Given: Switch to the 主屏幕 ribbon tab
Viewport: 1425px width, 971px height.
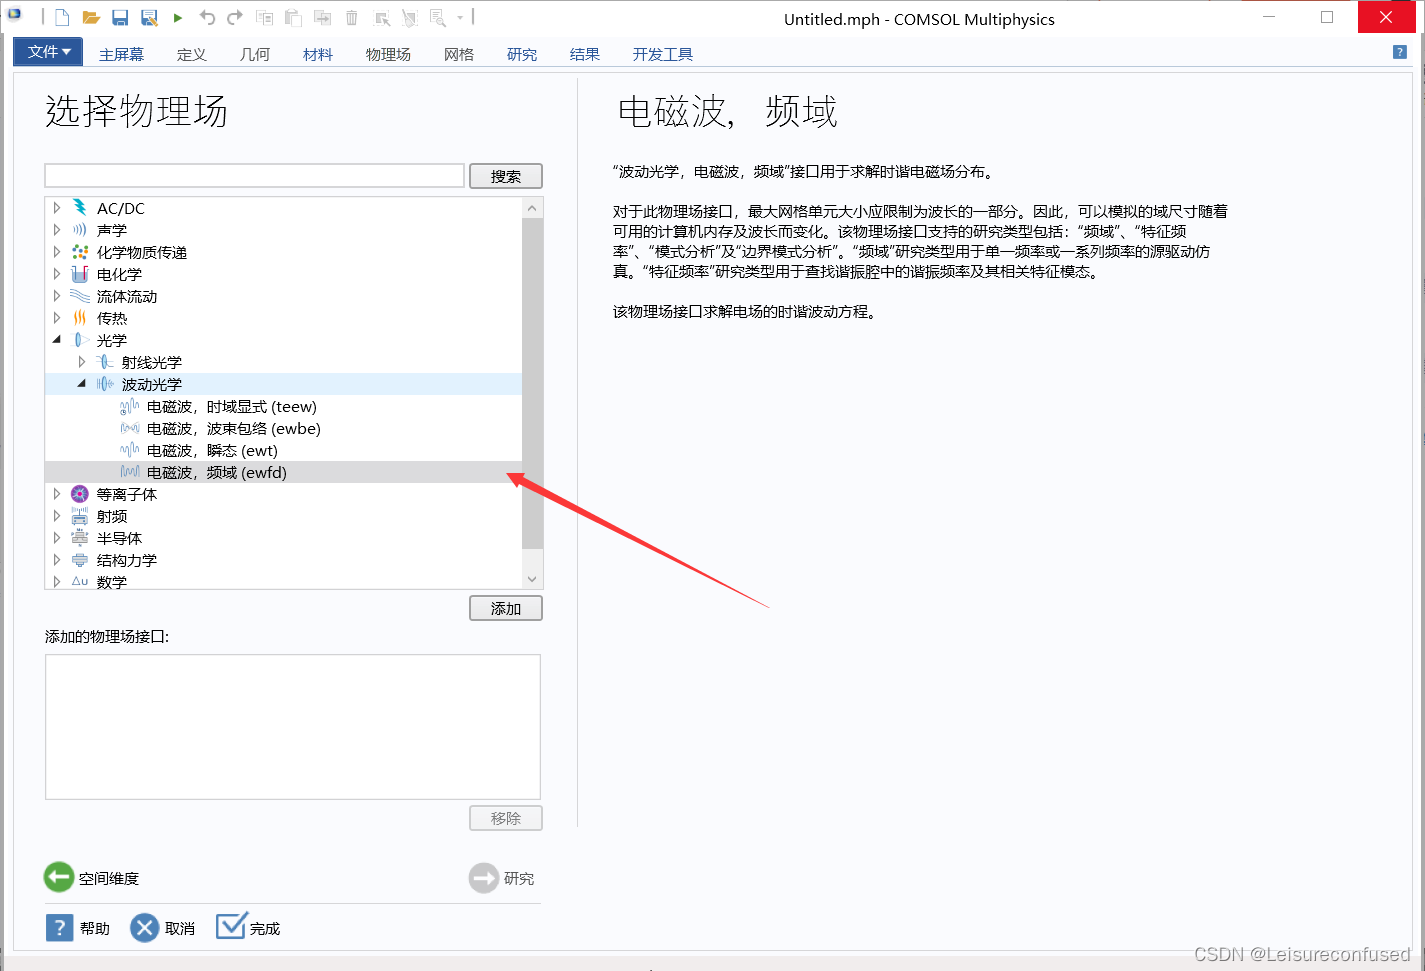Looking at the screenshot, I should click(x=121, y=54).
